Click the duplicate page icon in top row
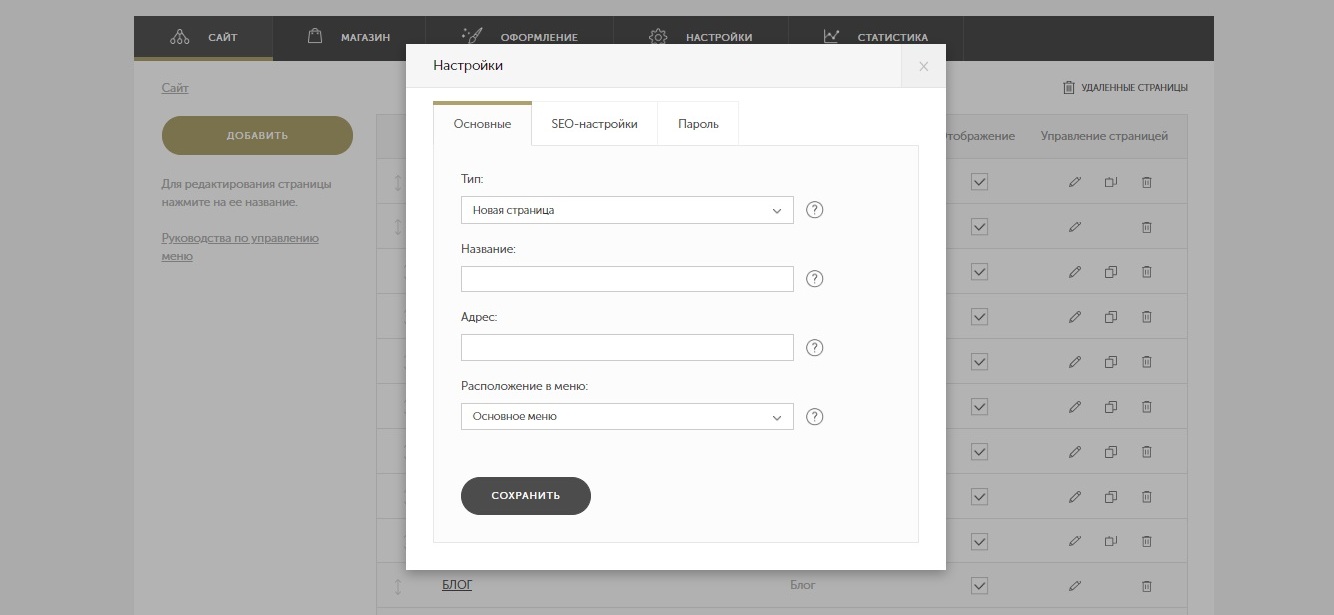 click(1110, 182)
